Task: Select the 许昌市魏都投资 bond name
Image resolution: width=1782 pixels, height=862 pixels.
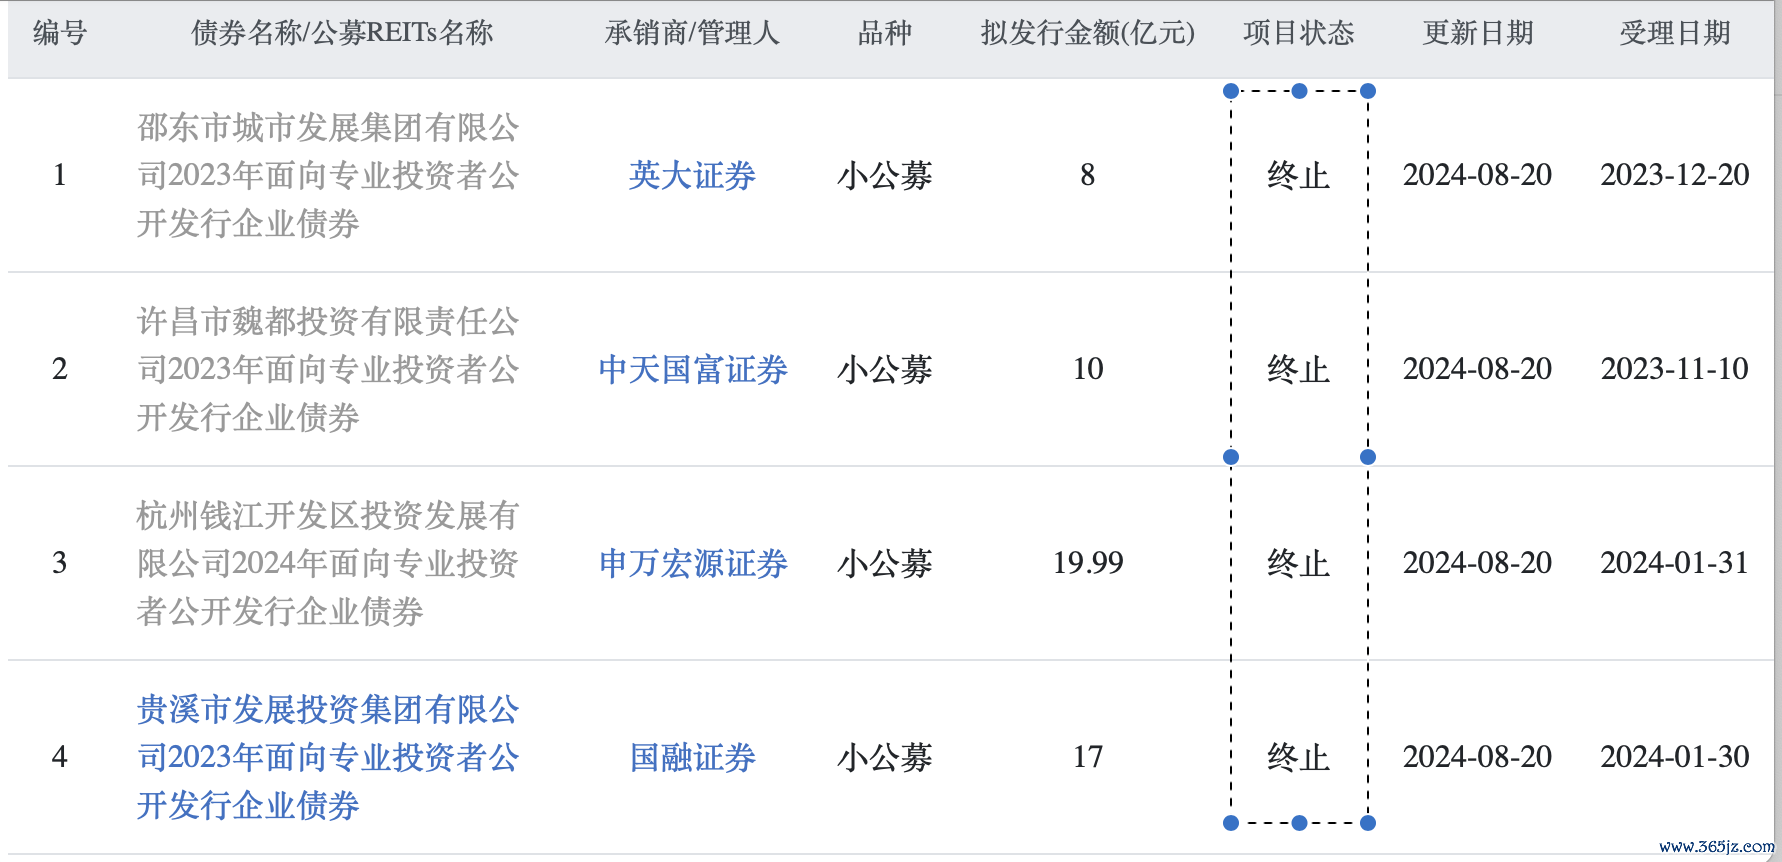Action: [x=328, y=370]
